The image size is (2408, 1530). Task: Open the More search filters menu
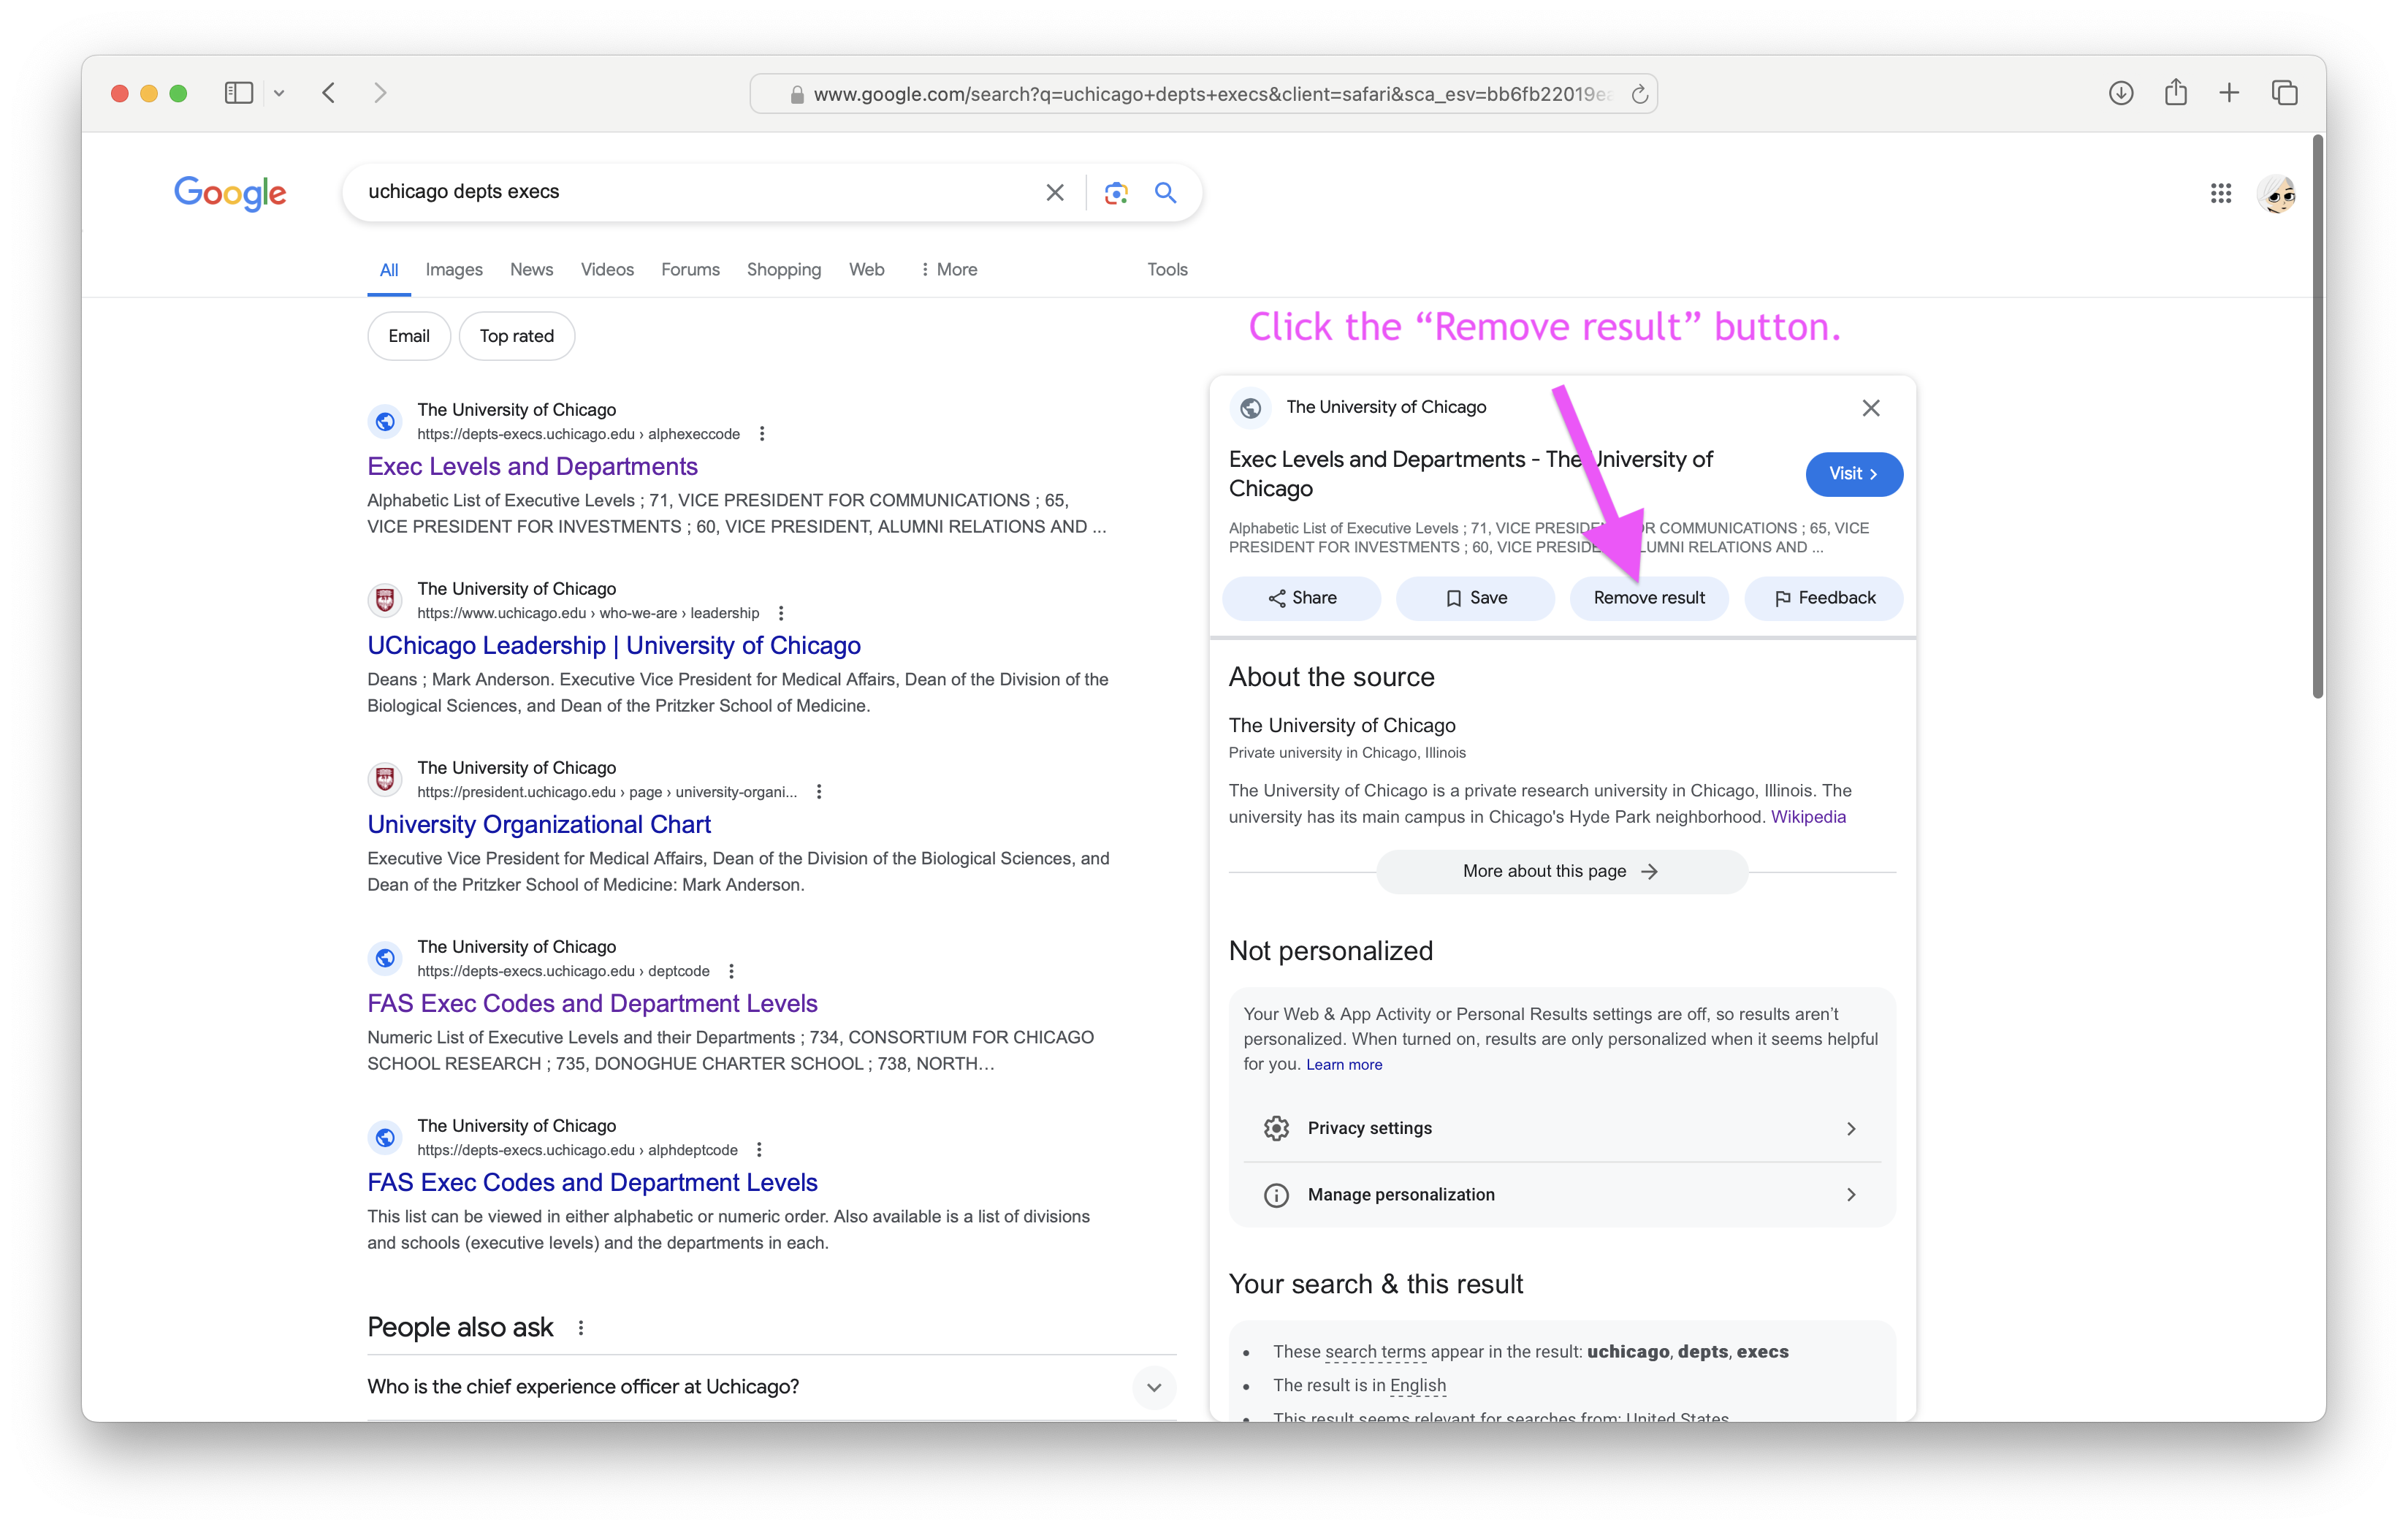tap(948, 270)
